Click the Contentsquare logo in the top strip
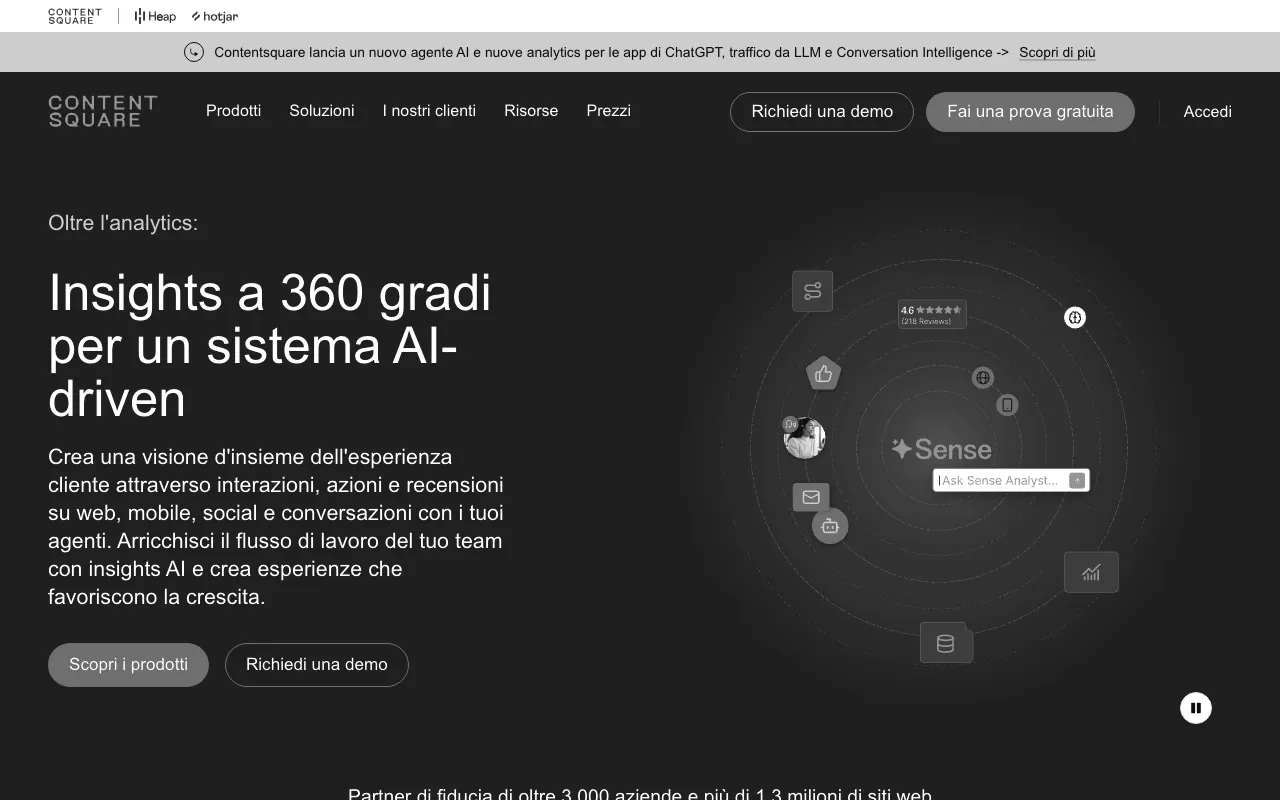The height and width of the screenshot is (800, 1280). point(75,16)
